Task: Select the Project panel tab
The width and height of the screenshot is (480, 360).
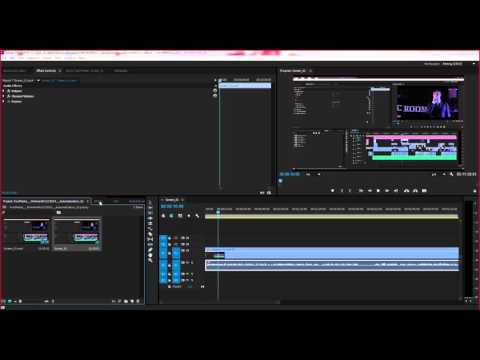Action: [x=43, y=201]
